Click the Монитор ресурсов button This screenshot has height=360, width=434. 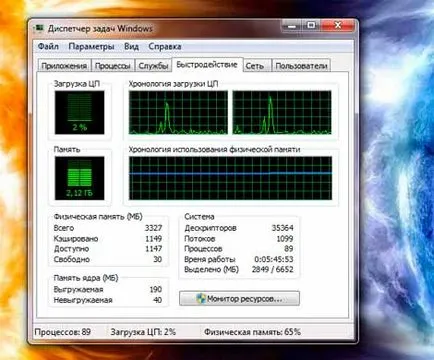pyautogui.click(x=239, y=298)
